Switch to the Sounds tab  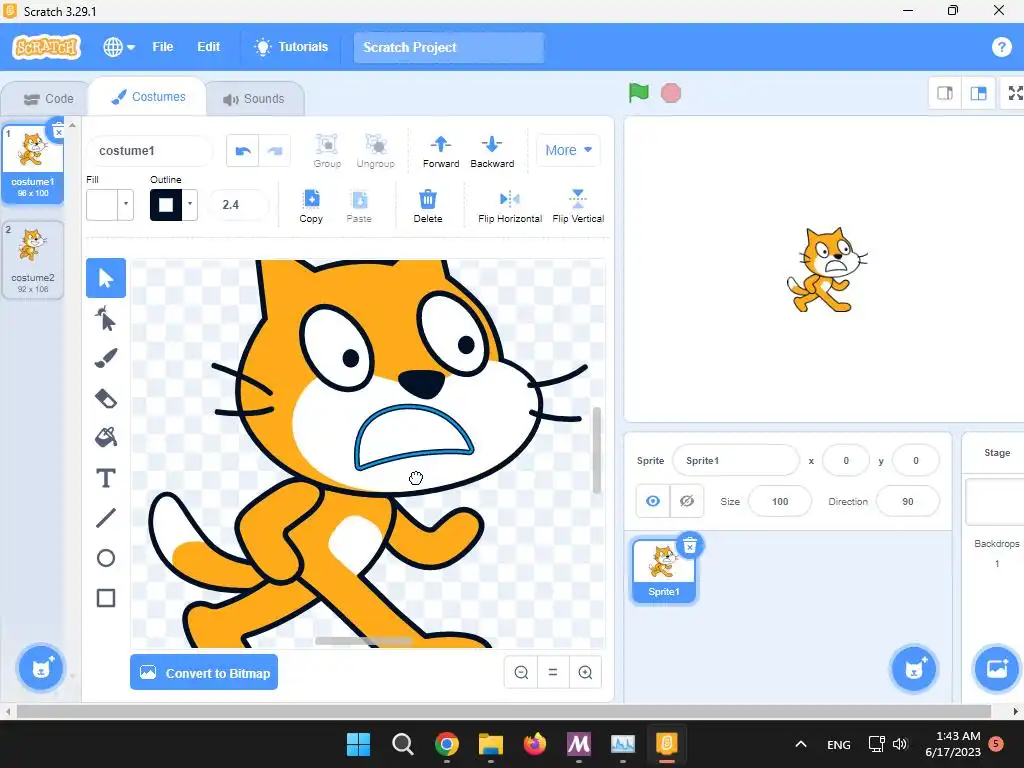tap(254, 99)
